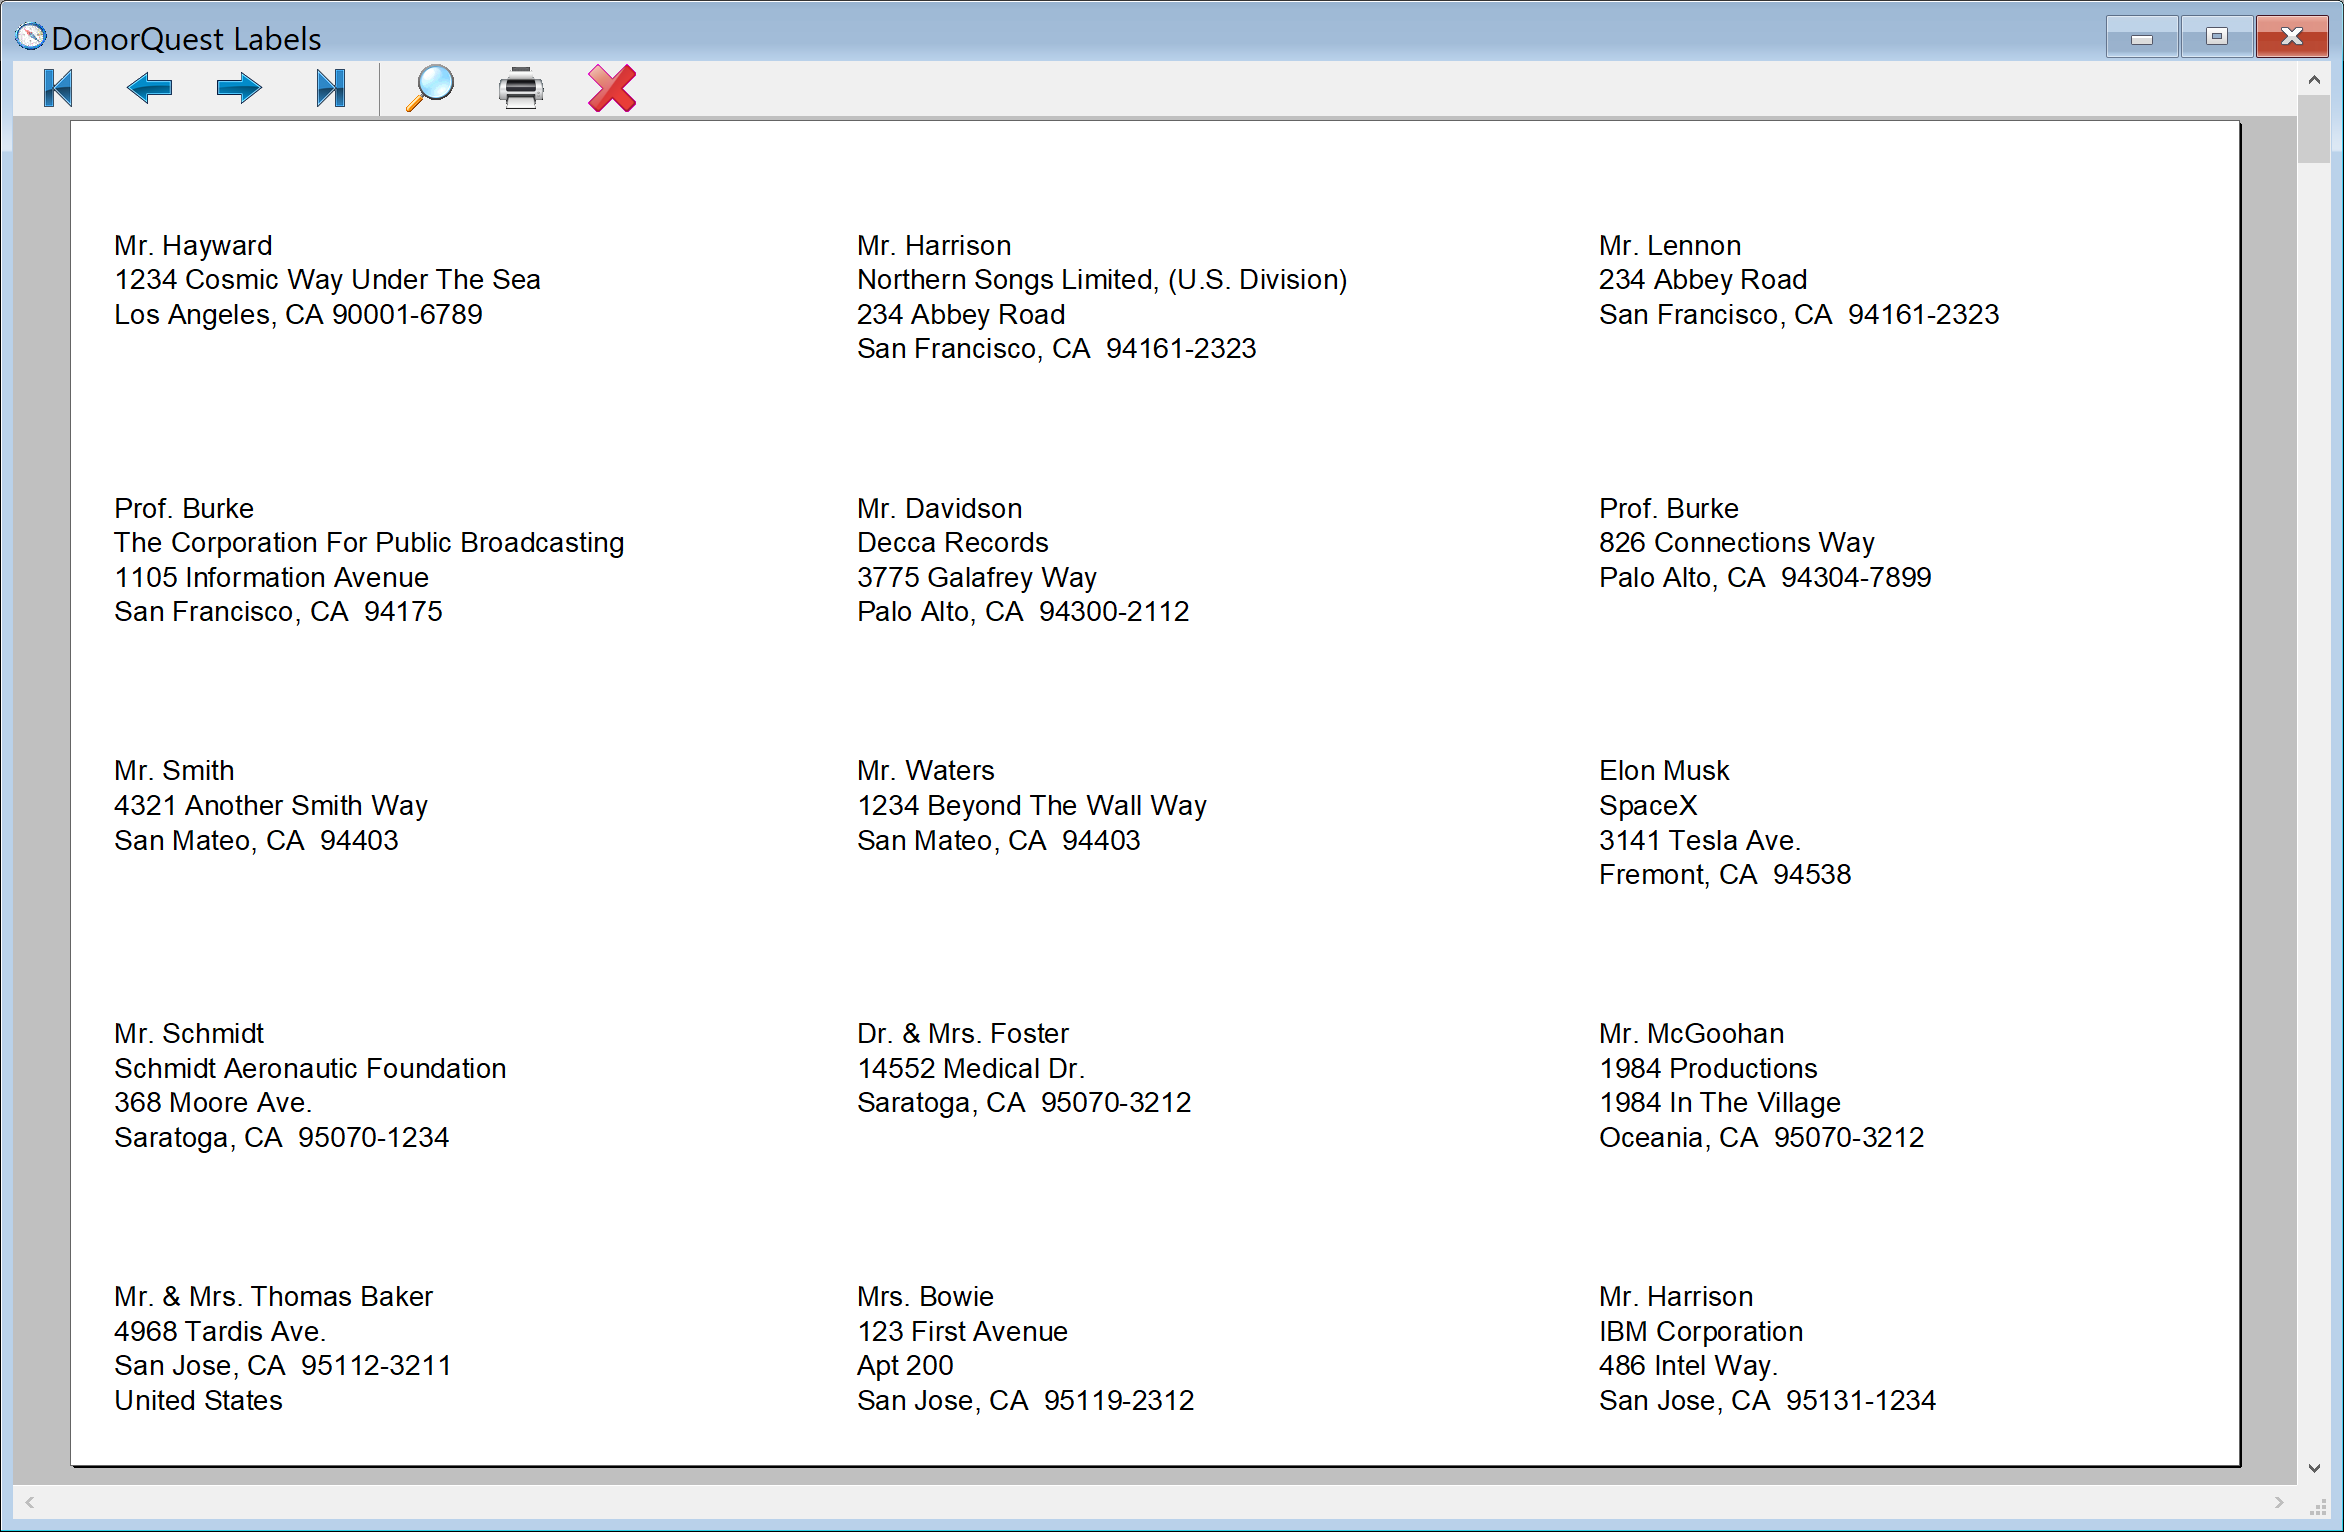Click the 'Mr. Smith' label name
The image size is (2344, 1532).
click(174, 770)
